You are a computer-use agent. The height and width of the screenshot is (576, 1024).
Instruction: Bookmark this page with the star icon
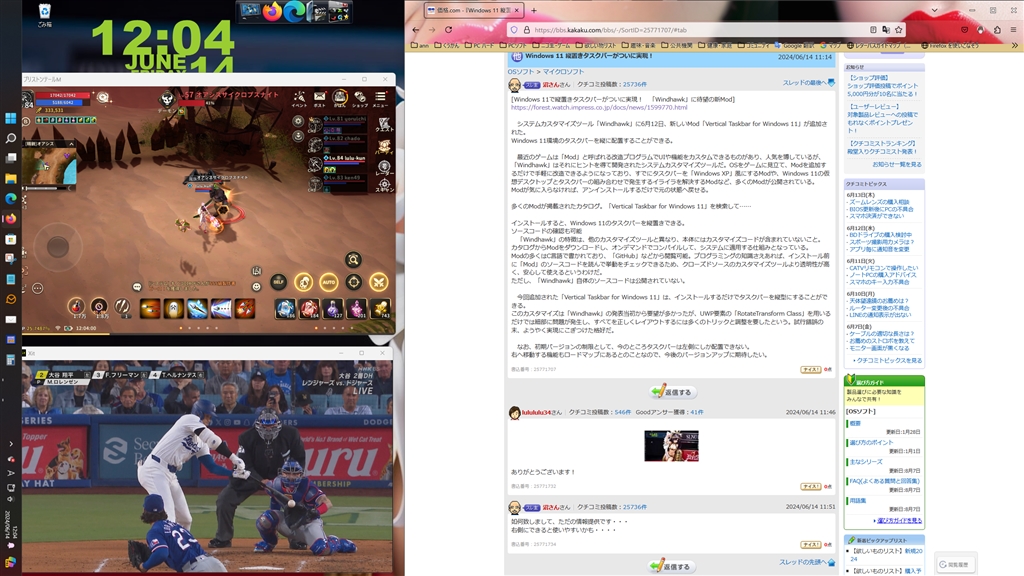[899, 29]
